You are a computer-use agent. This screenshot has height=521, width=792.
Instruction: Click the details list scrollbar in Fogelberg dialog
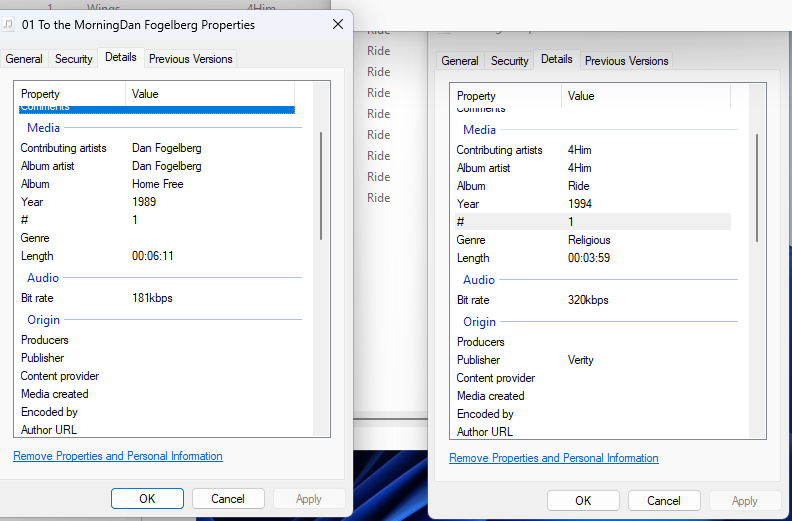(x=321, y=186)
